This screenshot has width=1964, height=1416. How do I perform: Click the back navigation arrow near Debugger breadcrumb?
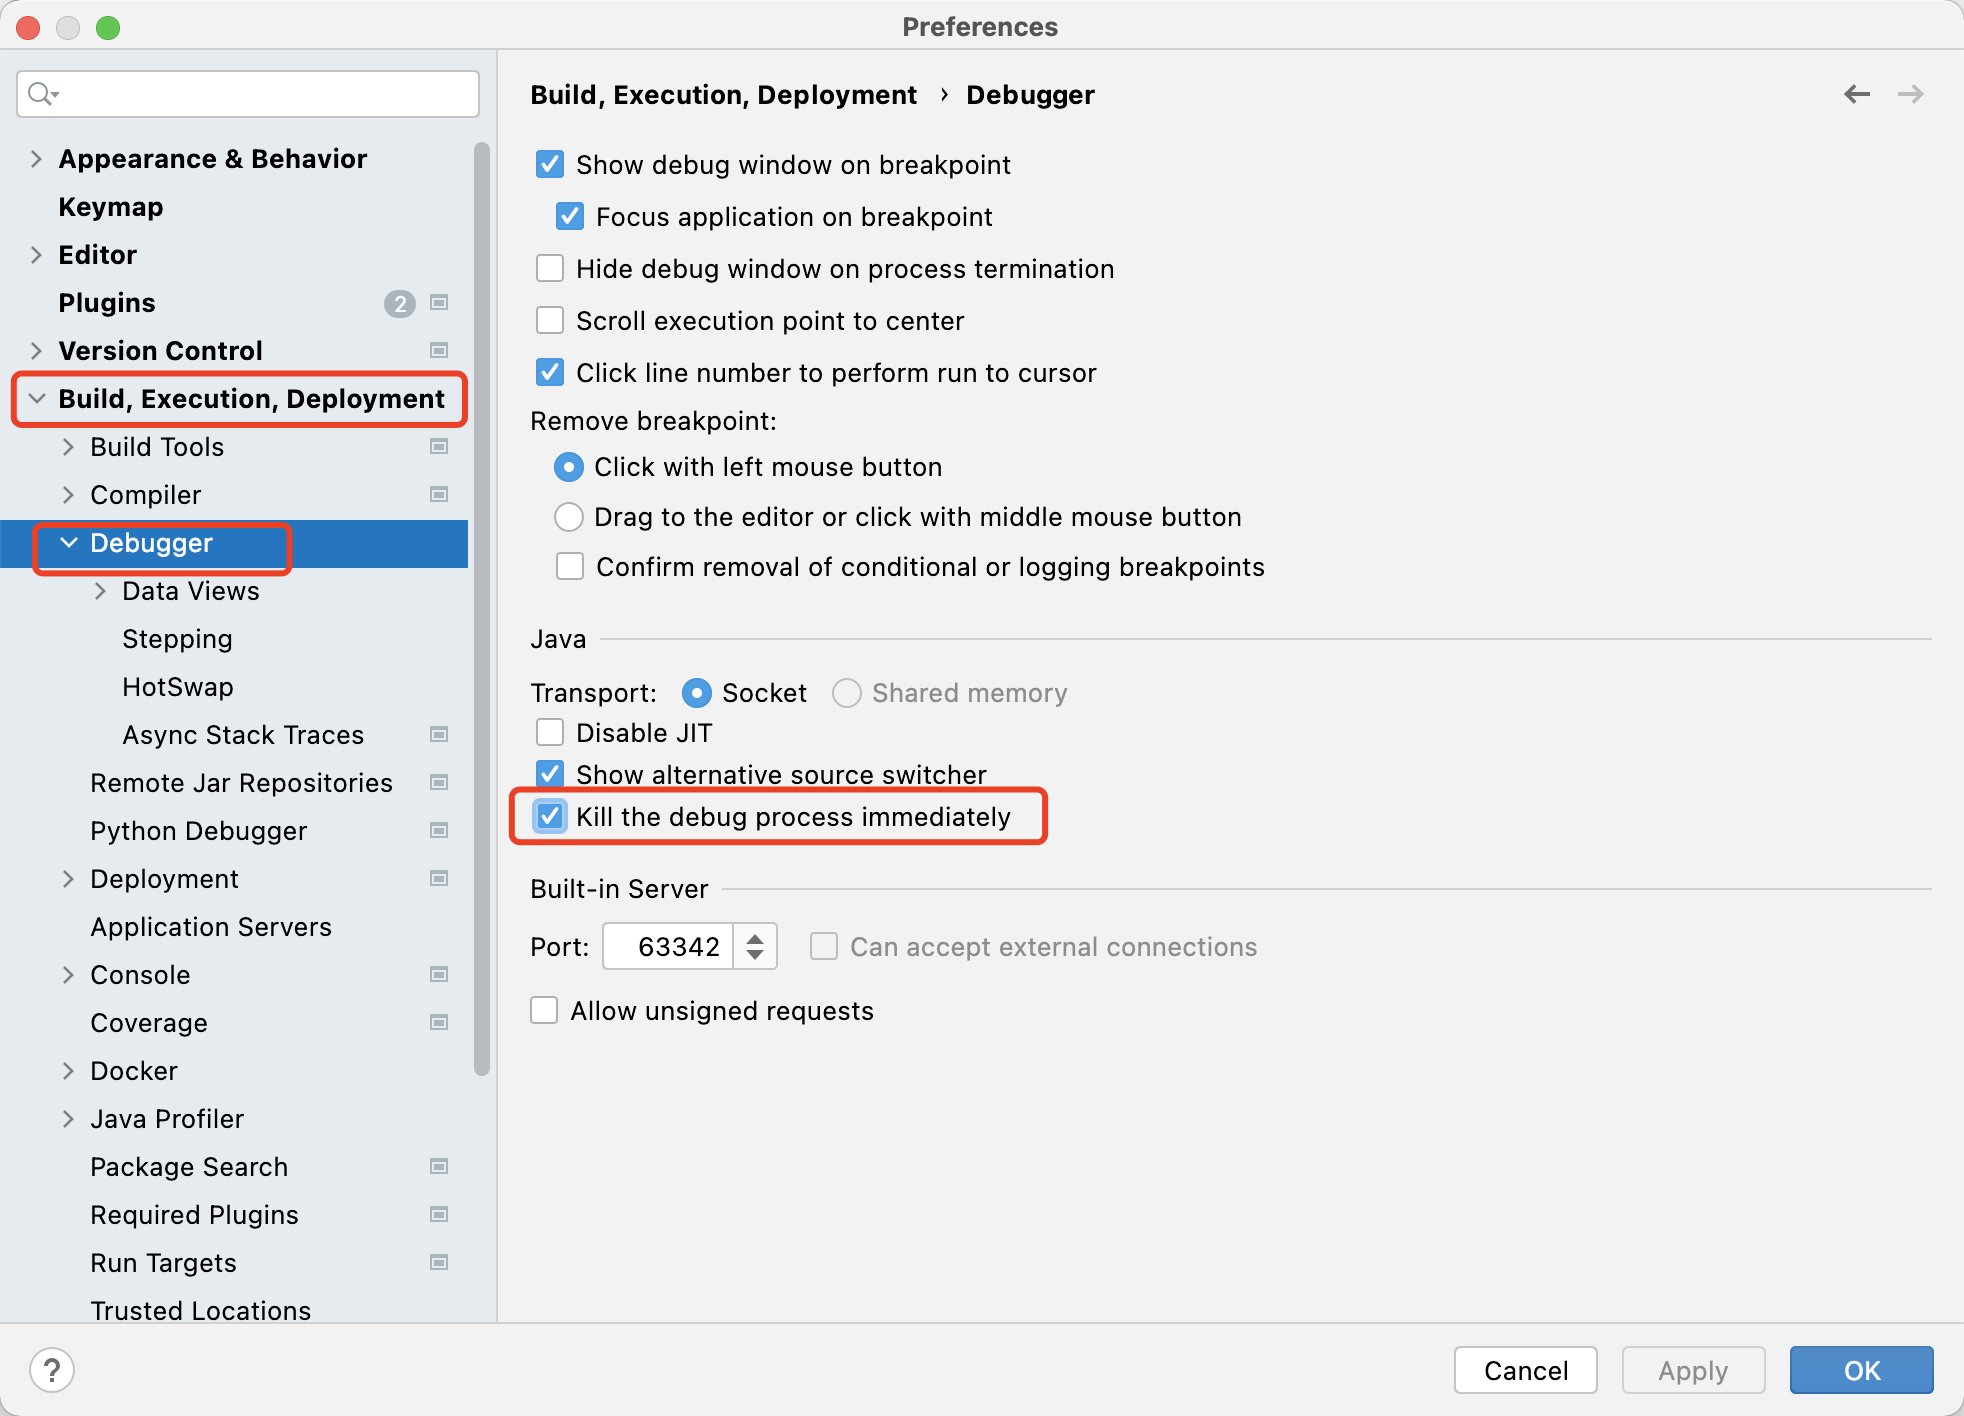(x=1858, y=94)
